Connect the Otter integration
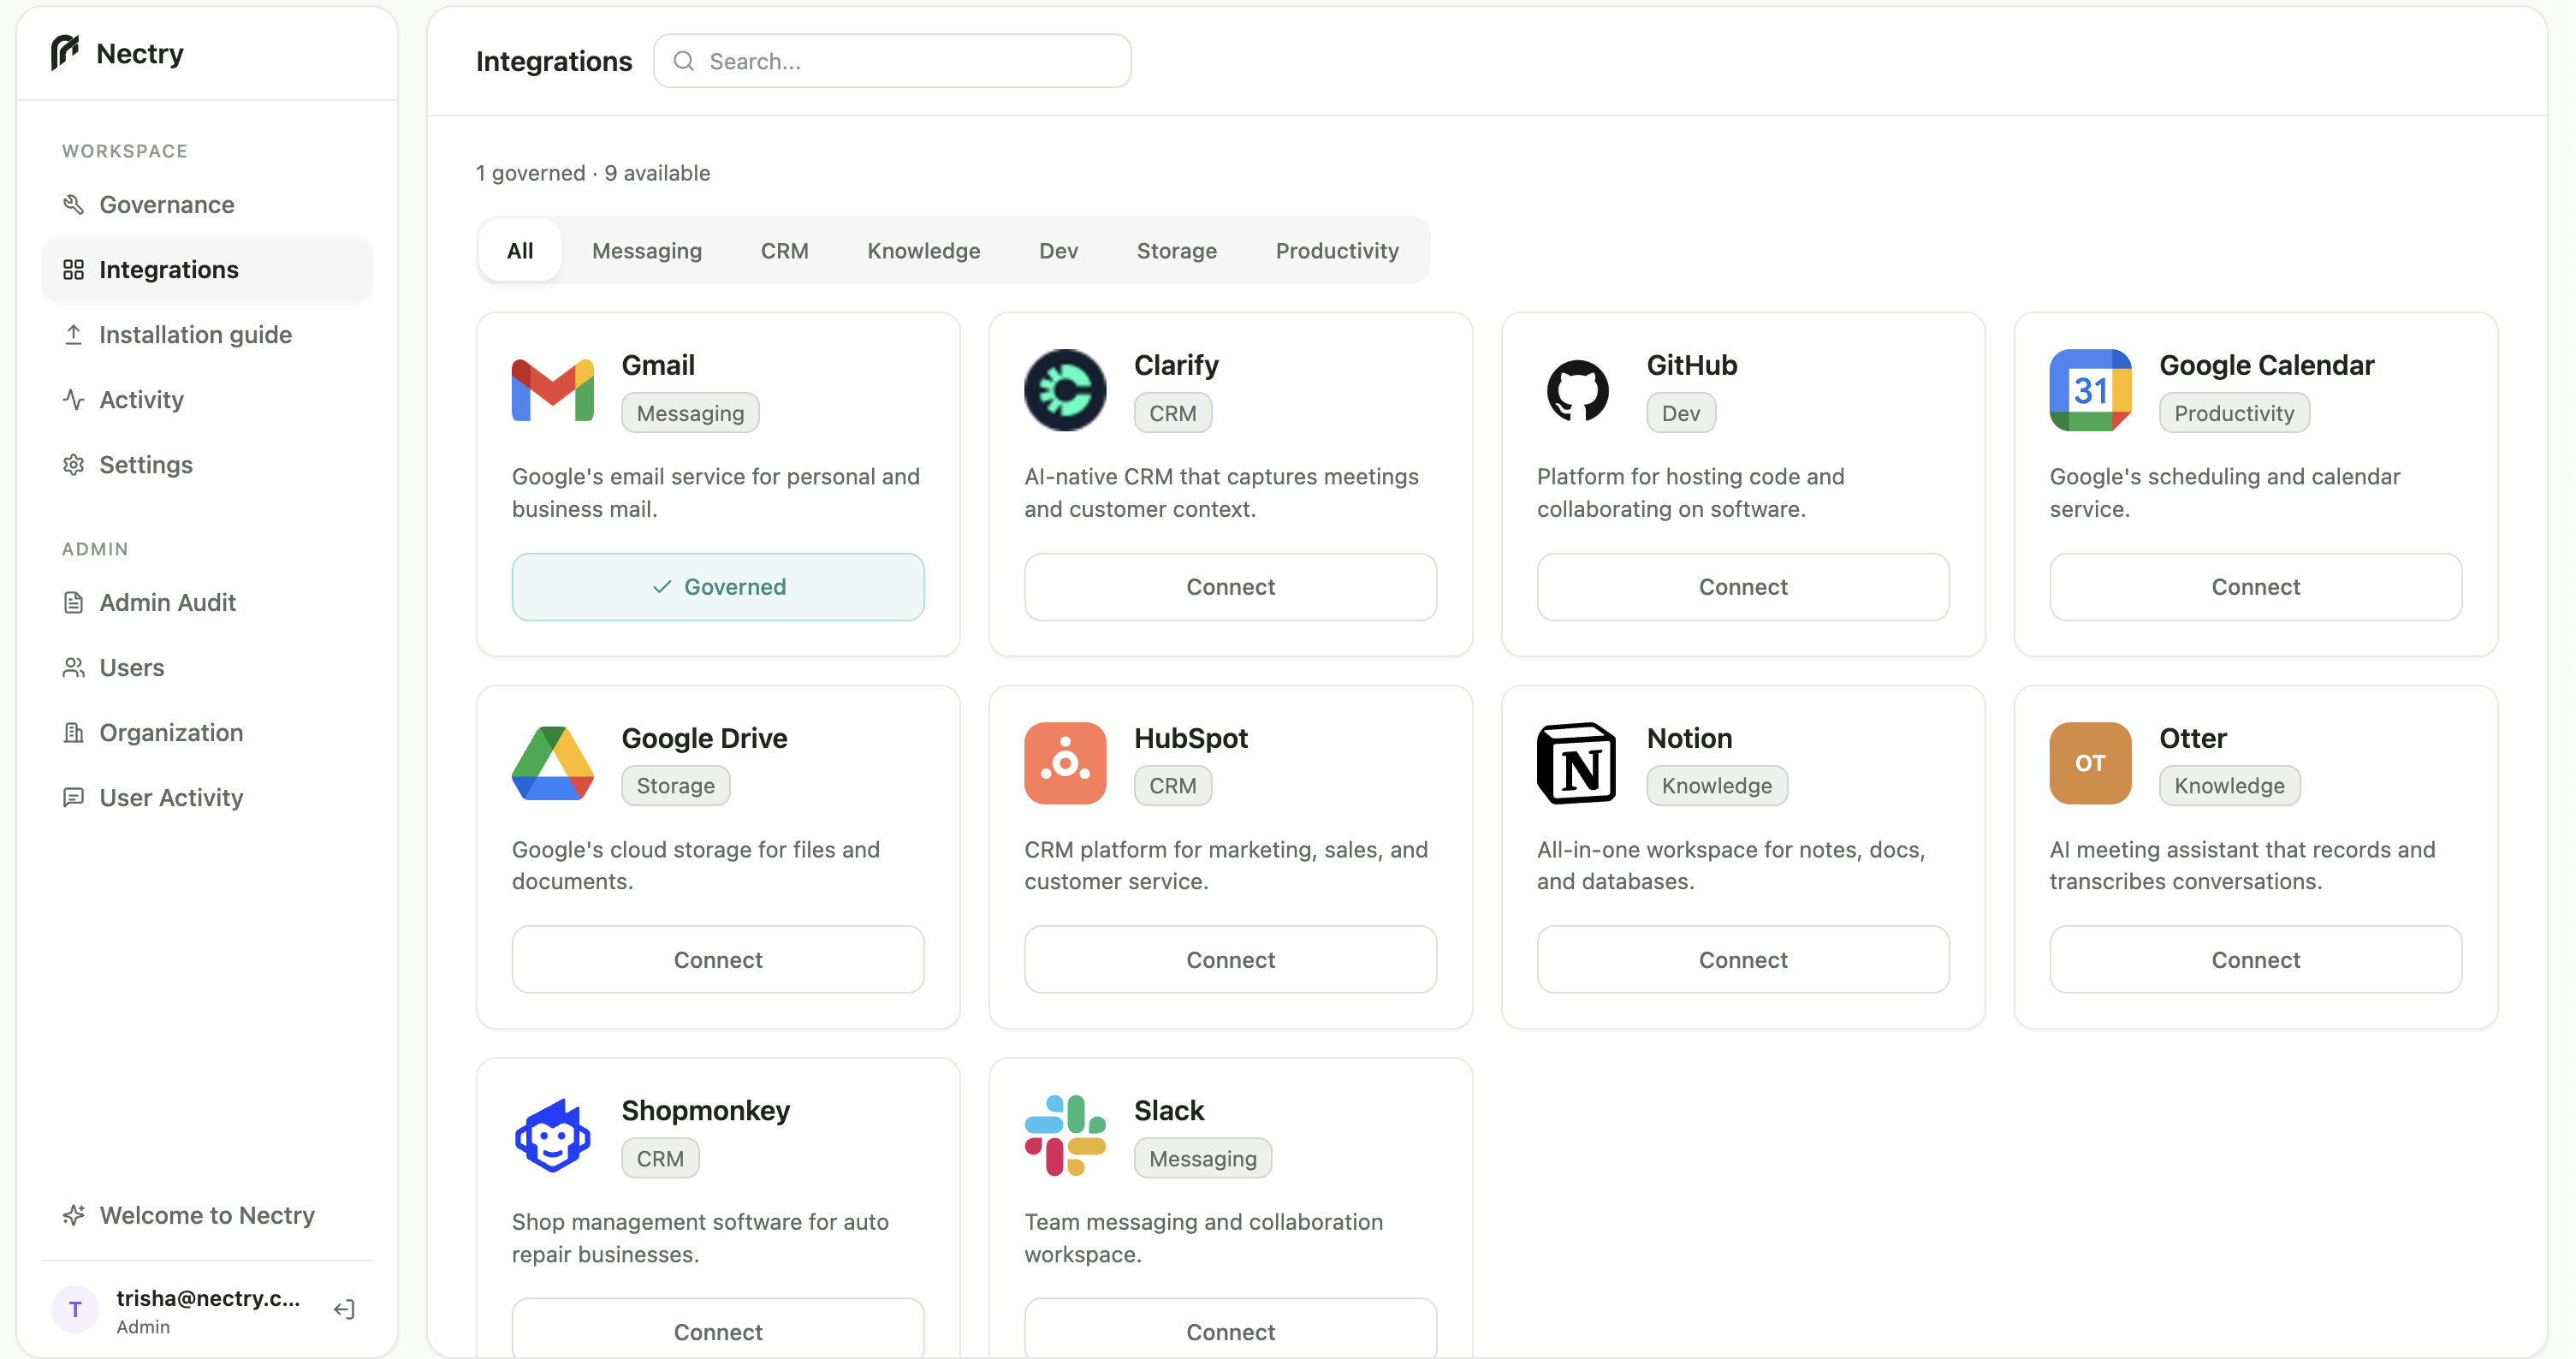Image resolution: width=2576 pixels, height=1359 pixels. [x=2255, y=959]
